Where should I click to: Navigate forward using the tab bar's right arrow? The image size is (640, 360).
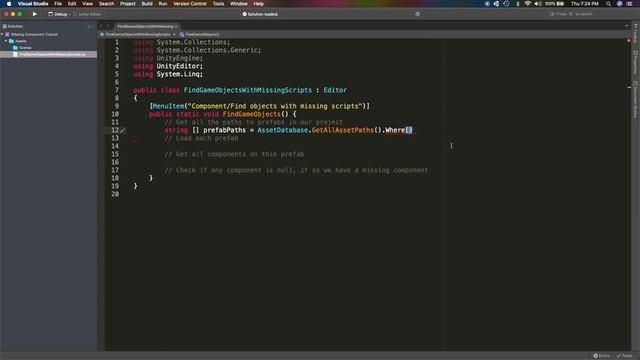[108, 26]
